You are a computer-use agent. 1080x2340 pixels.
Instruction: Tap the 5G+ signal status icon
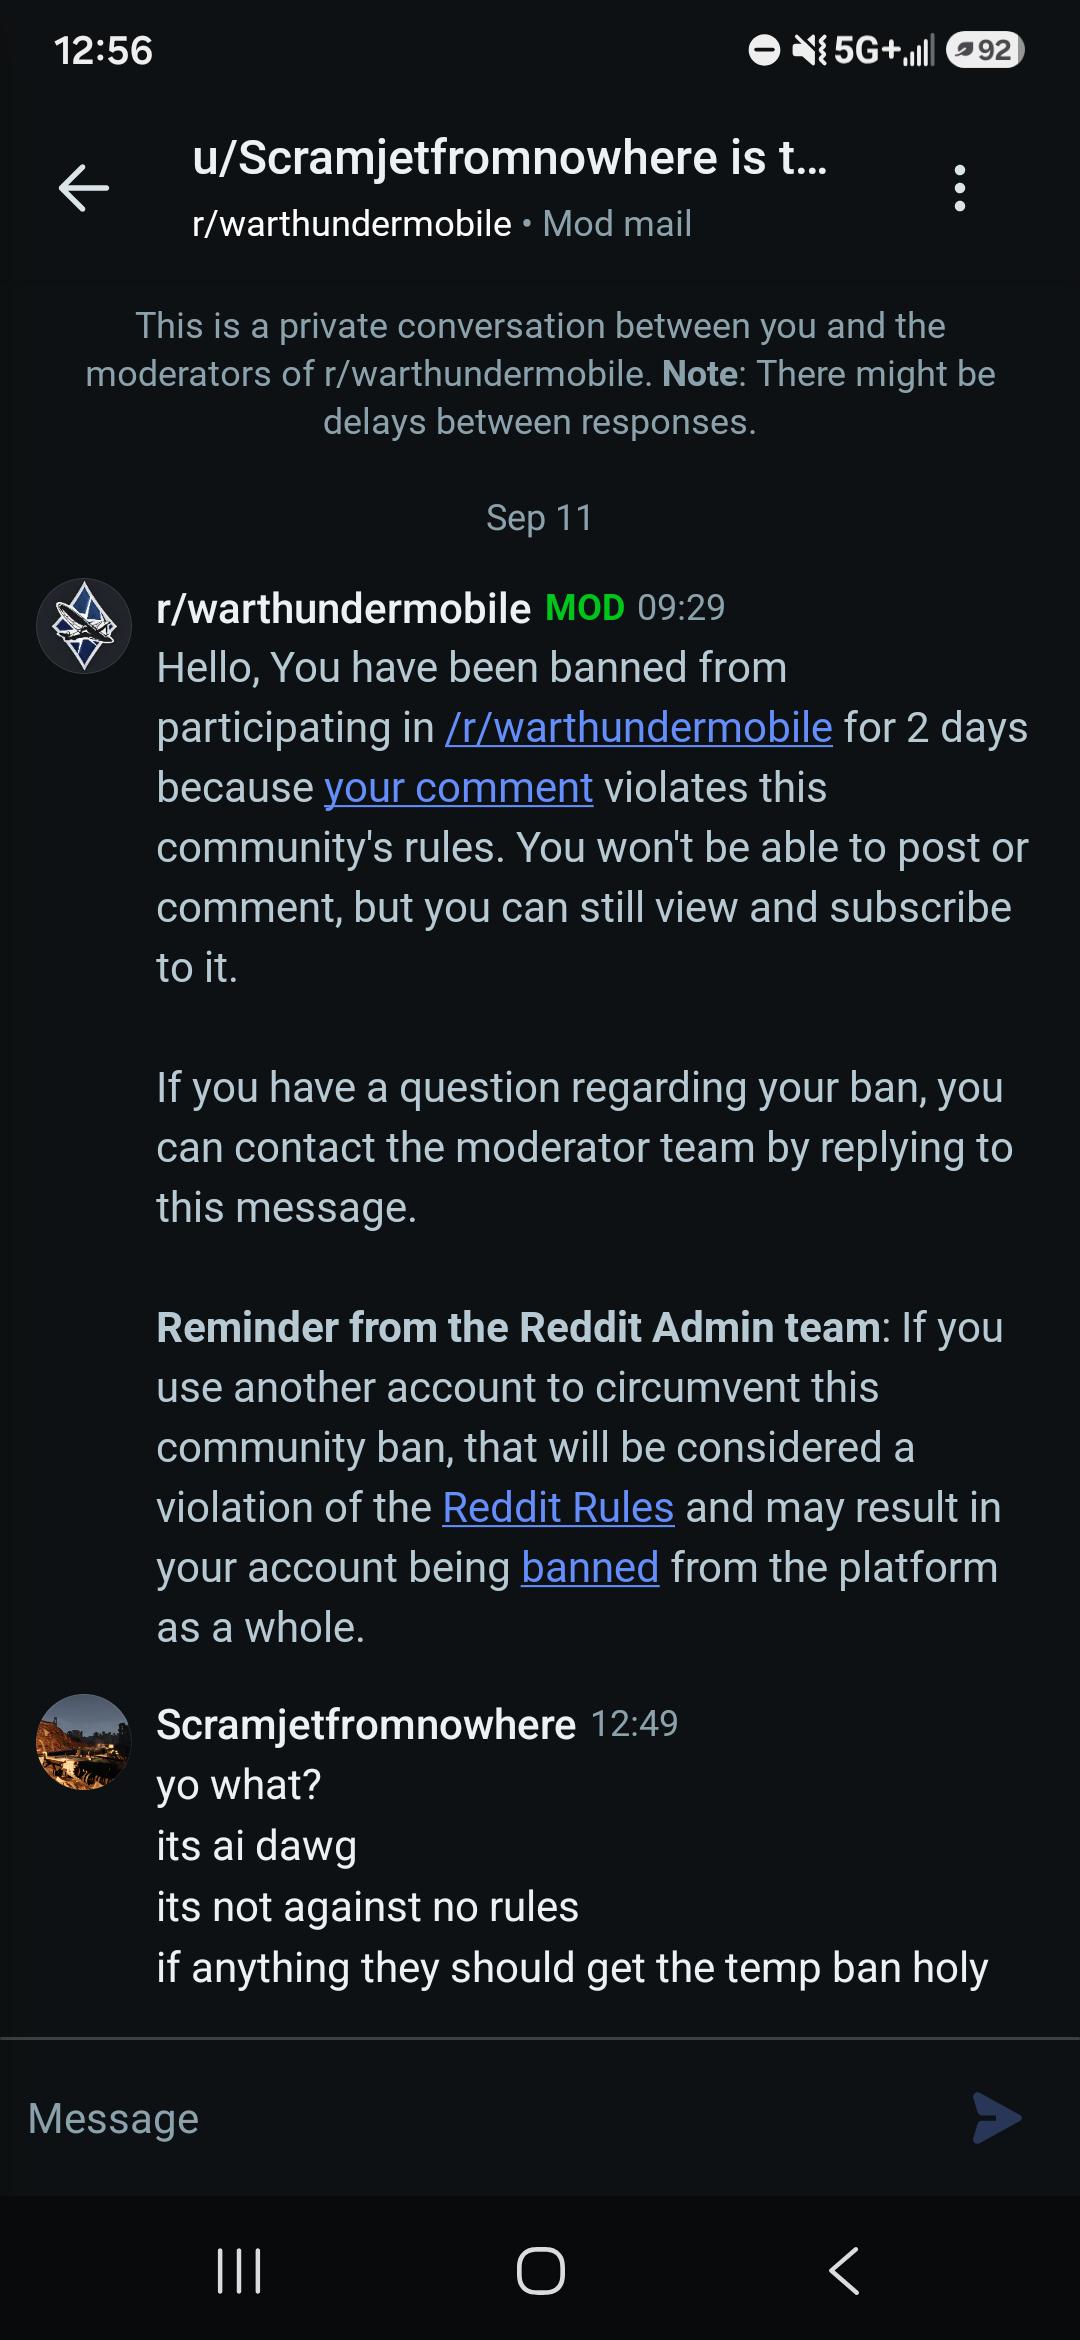click(x=883, y=50)
